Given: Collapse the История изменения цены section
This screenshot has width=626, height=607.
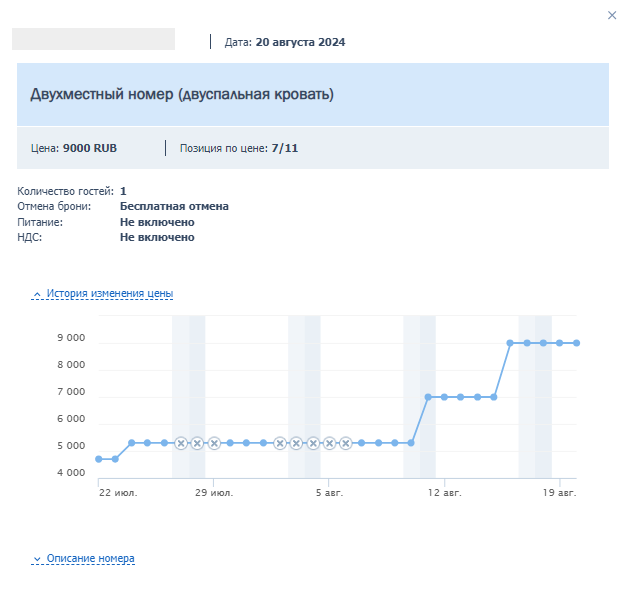Looking at the screenshot, I should (102, 294).
